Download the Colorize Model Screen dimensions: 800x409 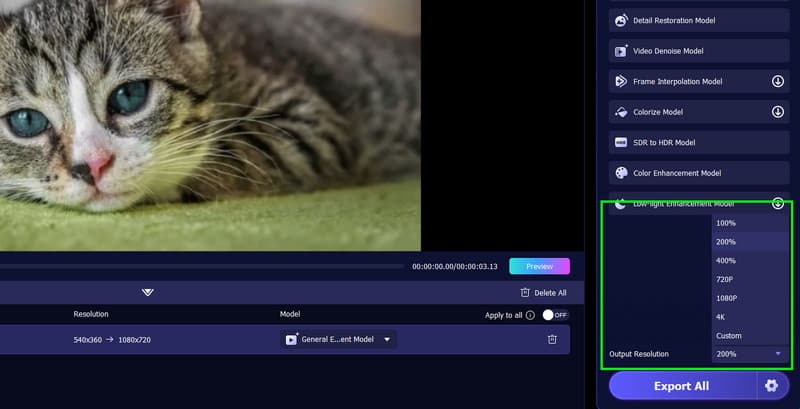point(777,112)
